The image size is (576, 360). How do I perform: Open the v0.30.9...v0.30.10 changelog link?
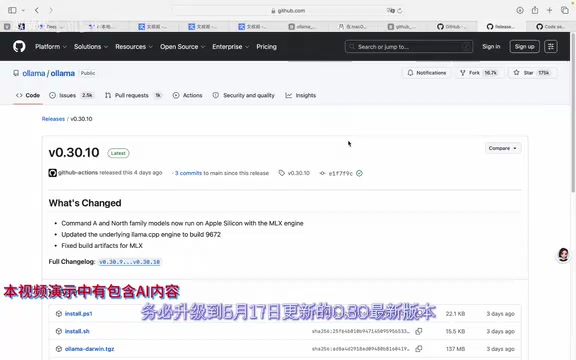[x=129, y=262]
